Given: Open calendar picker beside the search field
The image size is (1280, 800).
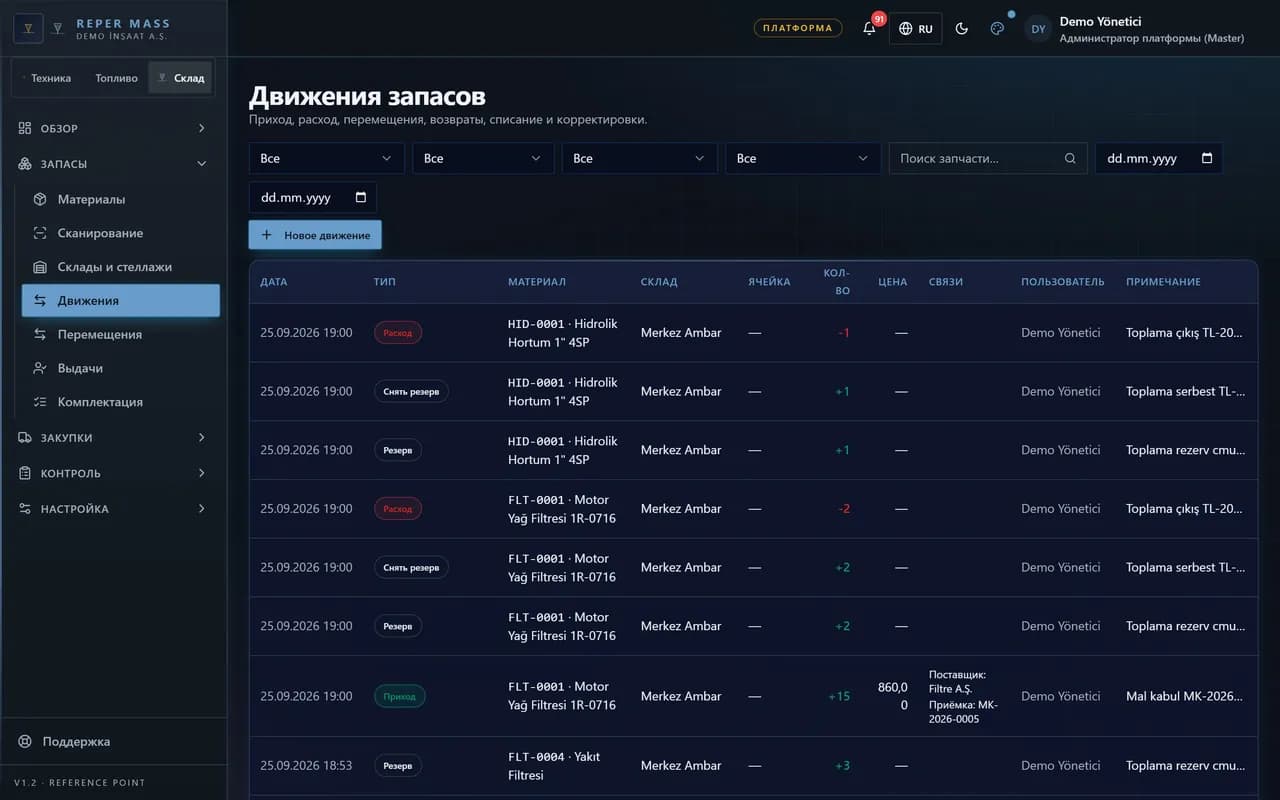Looking at the screenshot, I should pyautogui.click(x=1207, y=158).
